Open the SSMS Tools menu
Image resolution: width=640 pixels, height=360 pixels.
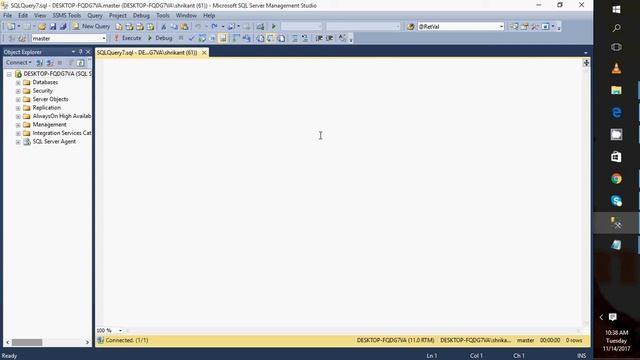click(67, 16)
